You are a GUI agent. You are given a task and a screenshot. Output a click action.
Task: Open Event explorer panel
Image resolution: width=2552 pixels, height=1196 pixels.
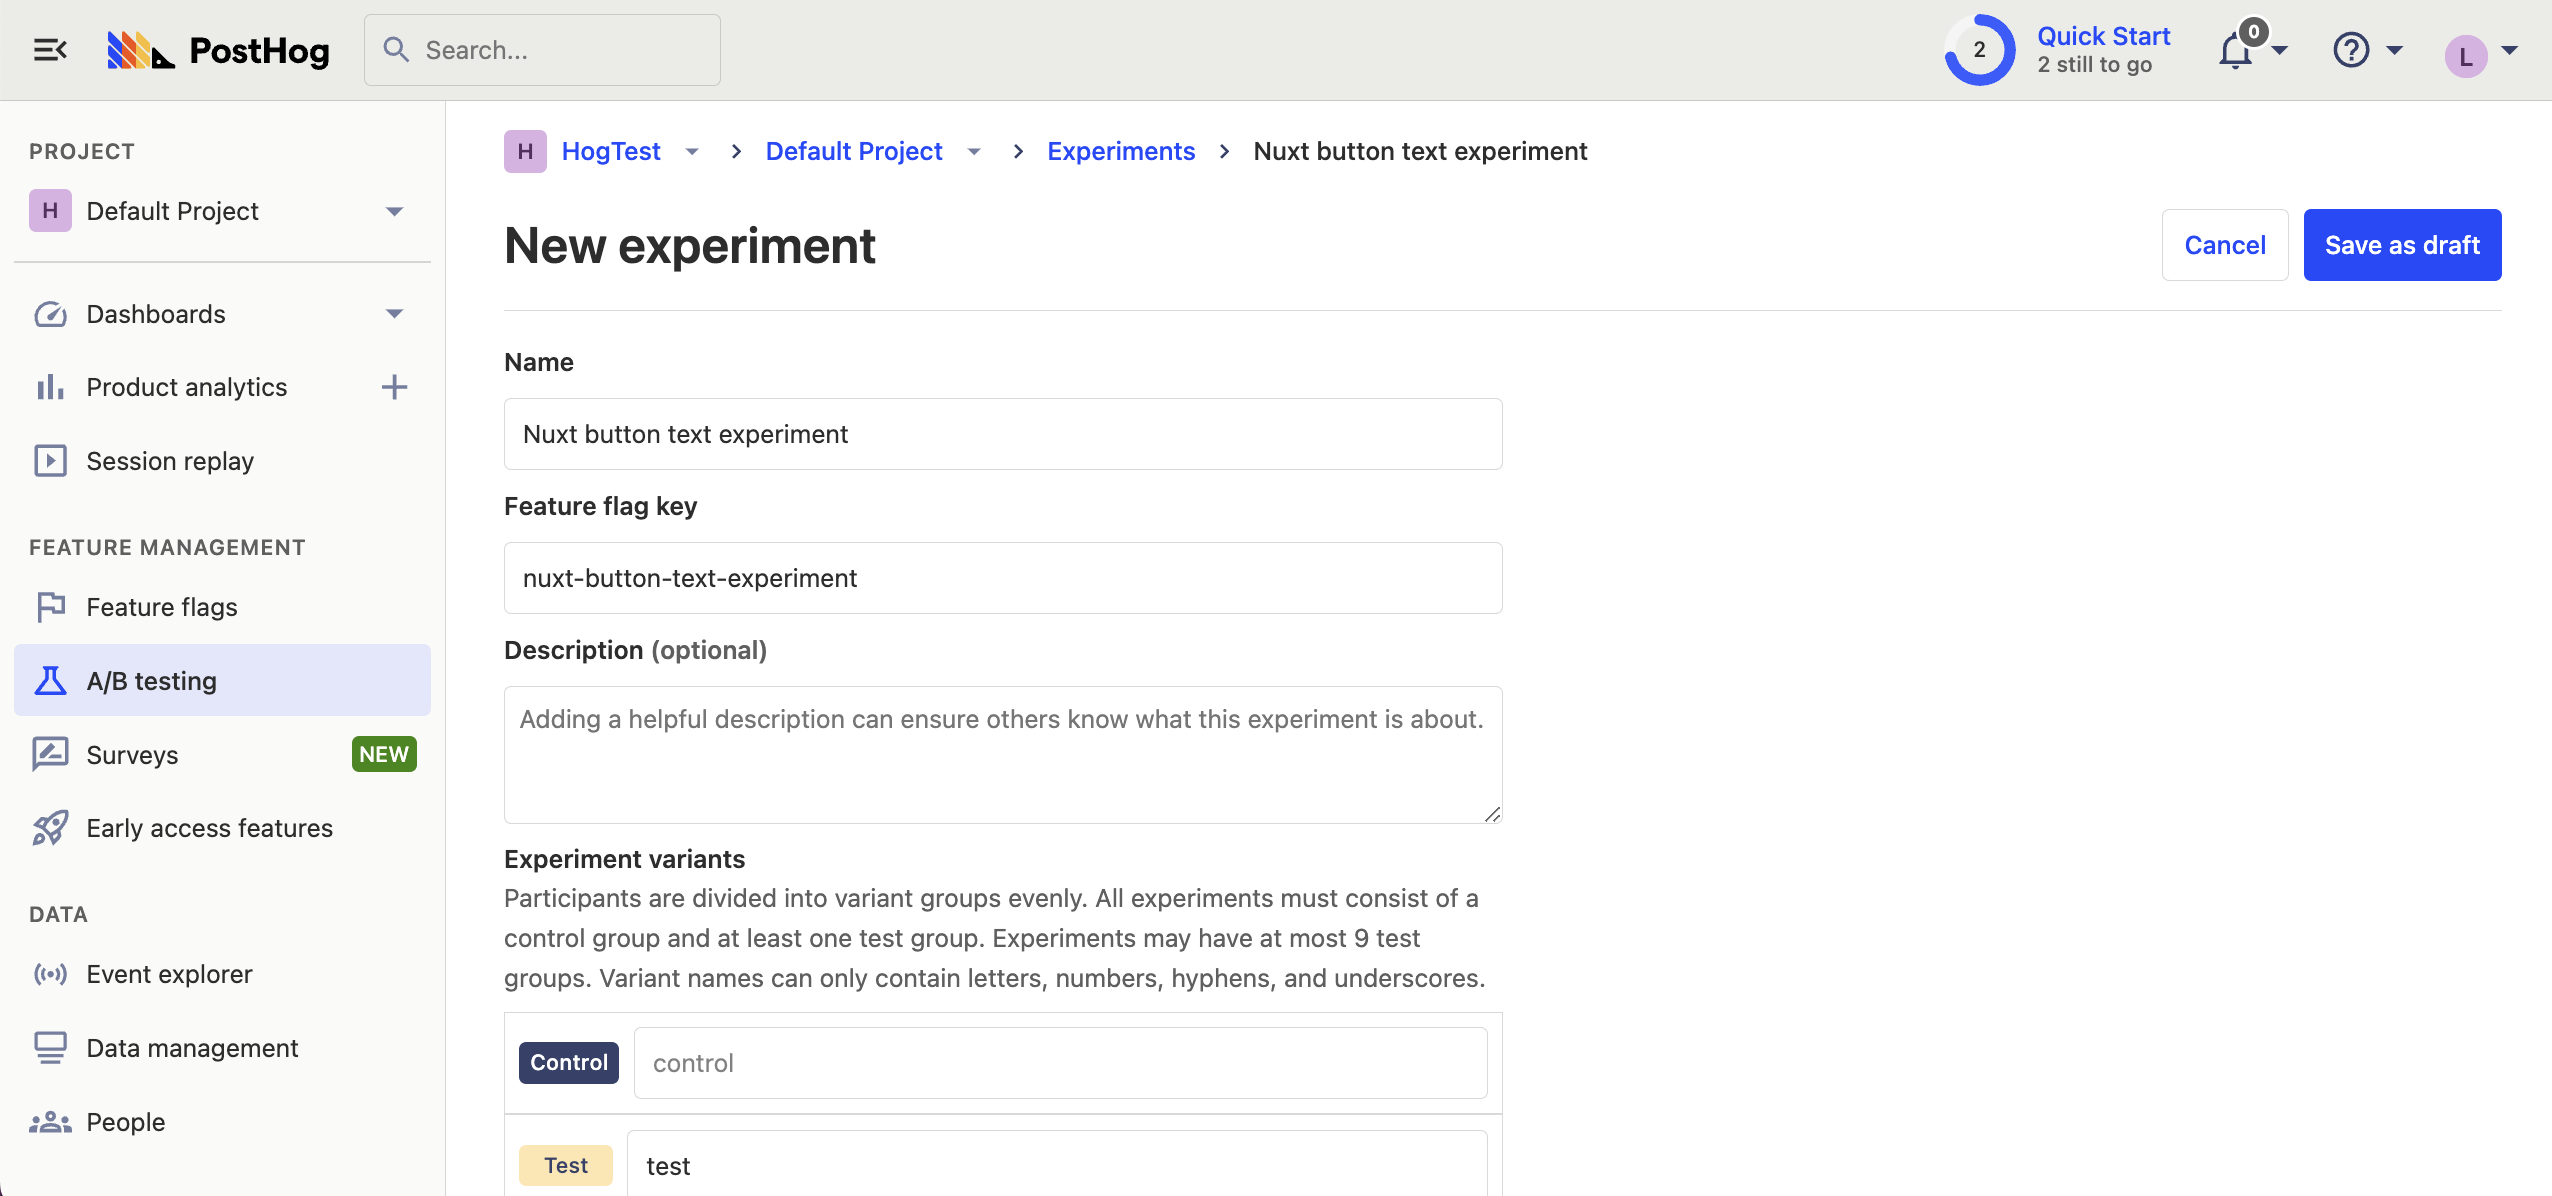tap(169, 973)
